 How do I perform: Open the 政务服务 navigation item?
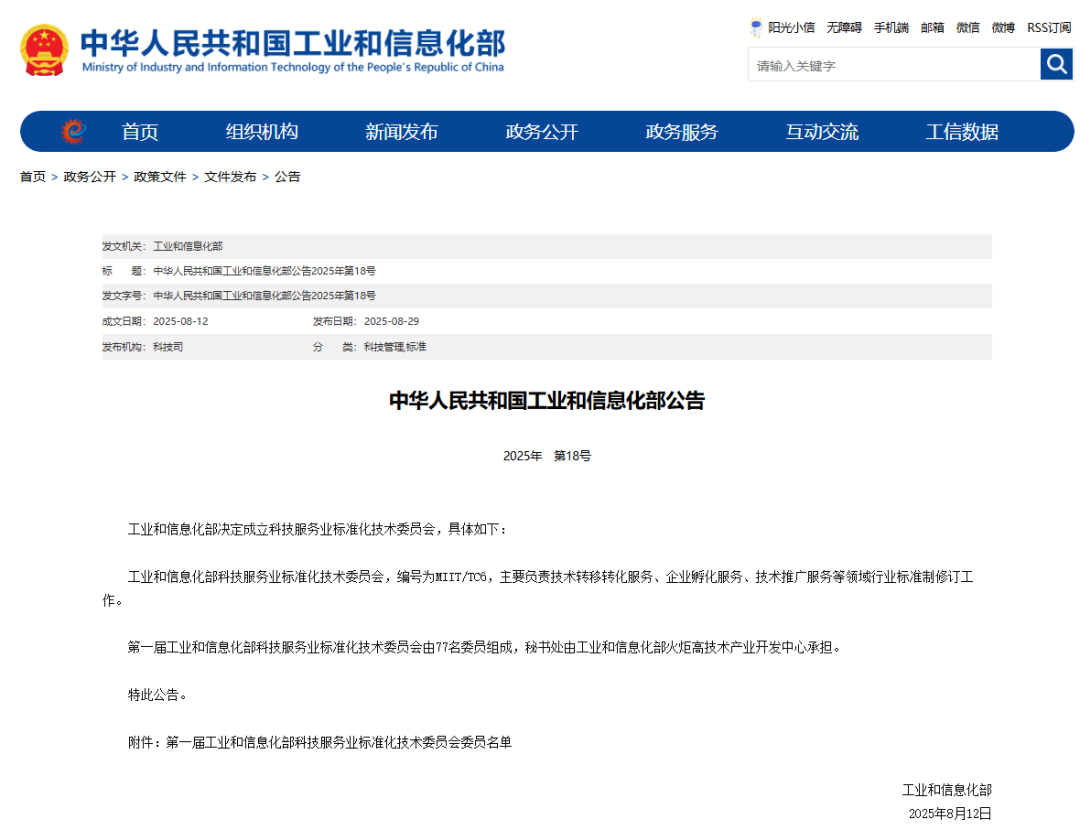682,132
